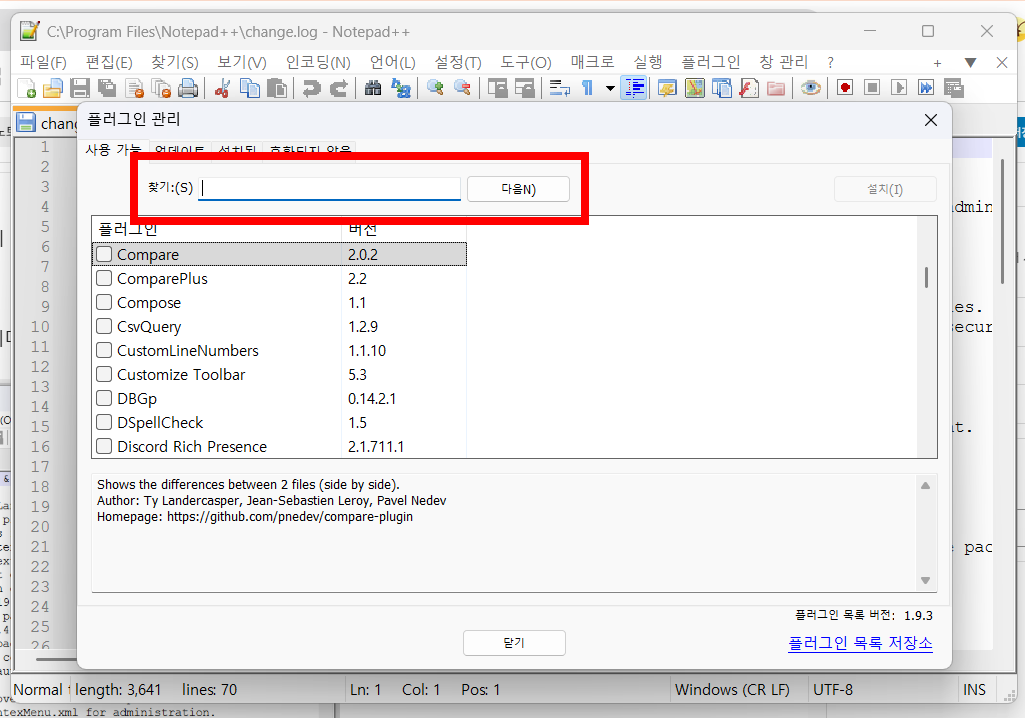Click the Undo arrow icon
This screenshot has width=1025, height=718.
pos(312,88)
